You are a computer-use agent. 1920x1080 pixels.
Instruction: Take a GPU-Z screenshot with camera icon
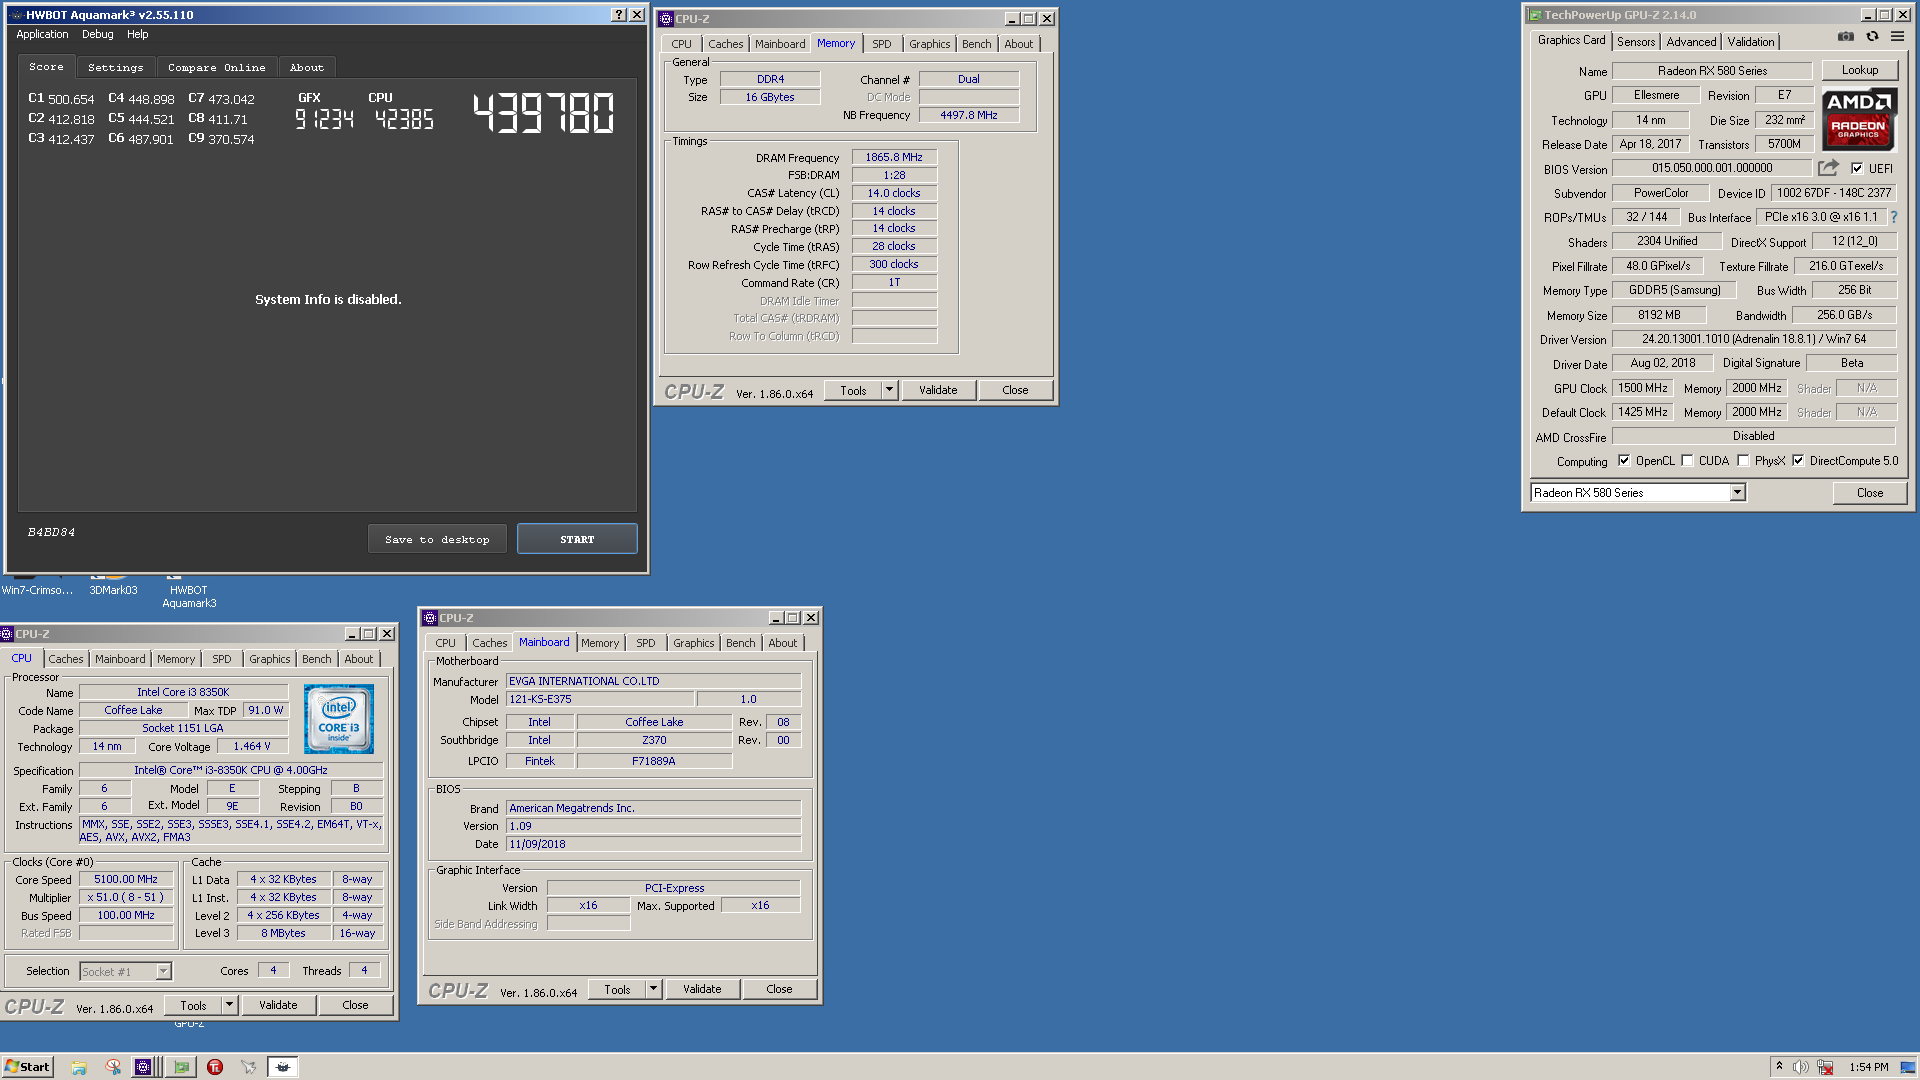pos(1845,37)
